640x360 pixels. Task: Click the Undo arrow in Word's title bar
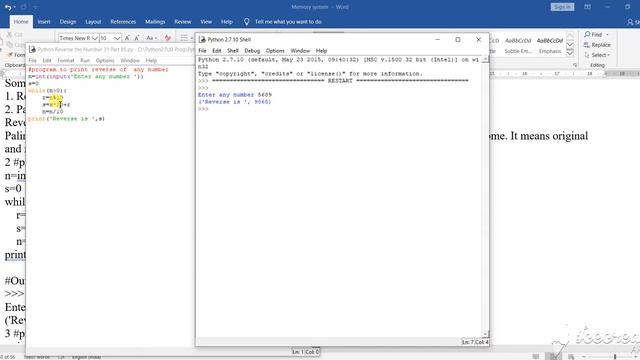[x=8, y=7]
